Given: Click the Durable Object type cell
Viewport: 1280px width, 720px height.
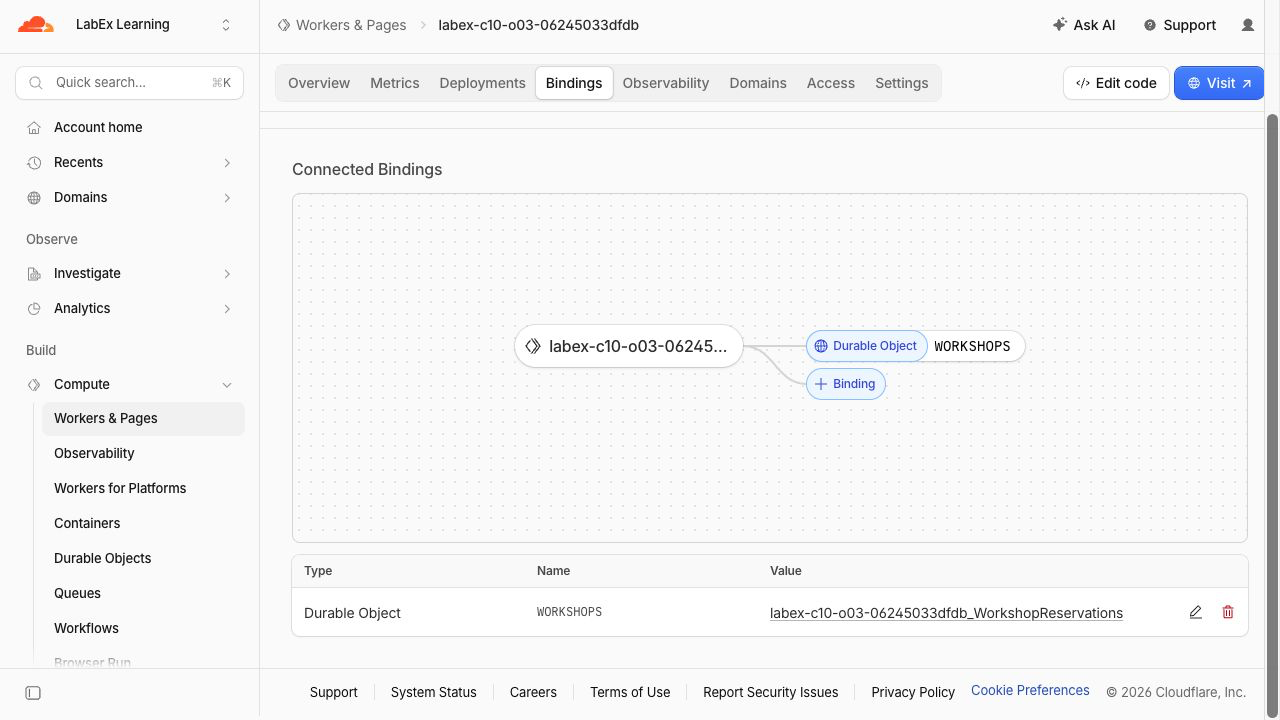Looking at the screenshot, I should [x=352, y=613].
